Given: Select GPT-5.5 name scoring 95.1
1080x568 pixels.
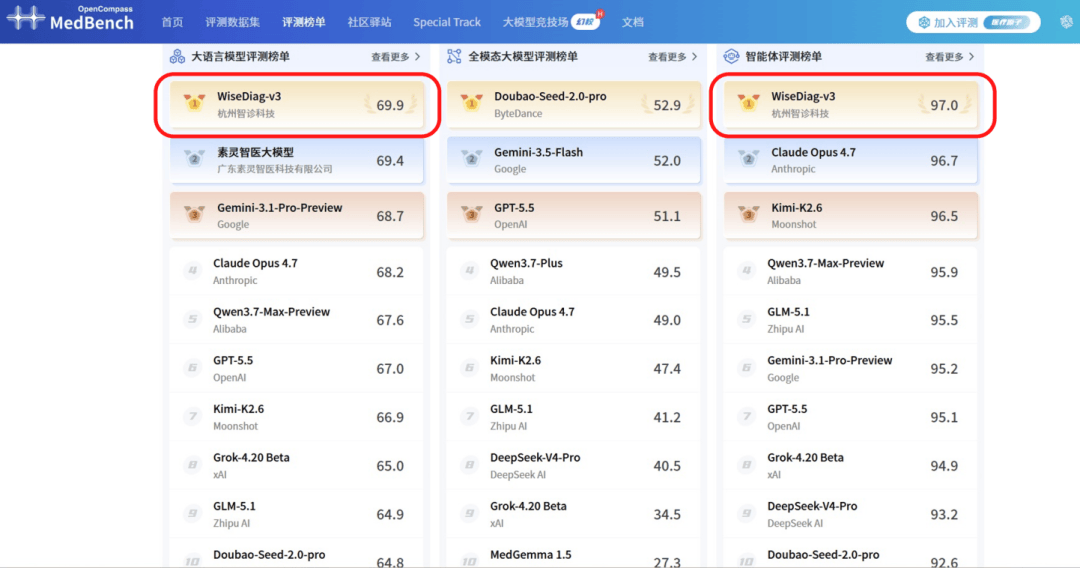Looking at the screenshot, I should coord(787,408).
